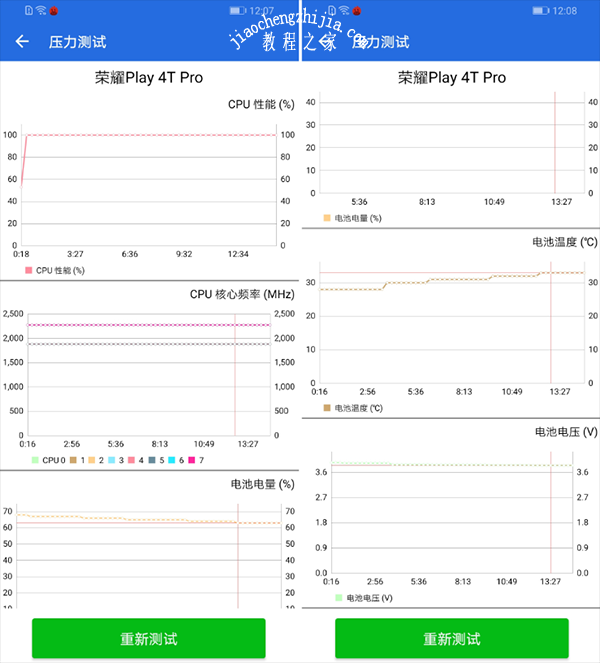Image resolution: width=600 pixels, height=663 pixels.
Task: Tap the CPU 核心频率 (MHz) chart title
Action: (242, 294)
